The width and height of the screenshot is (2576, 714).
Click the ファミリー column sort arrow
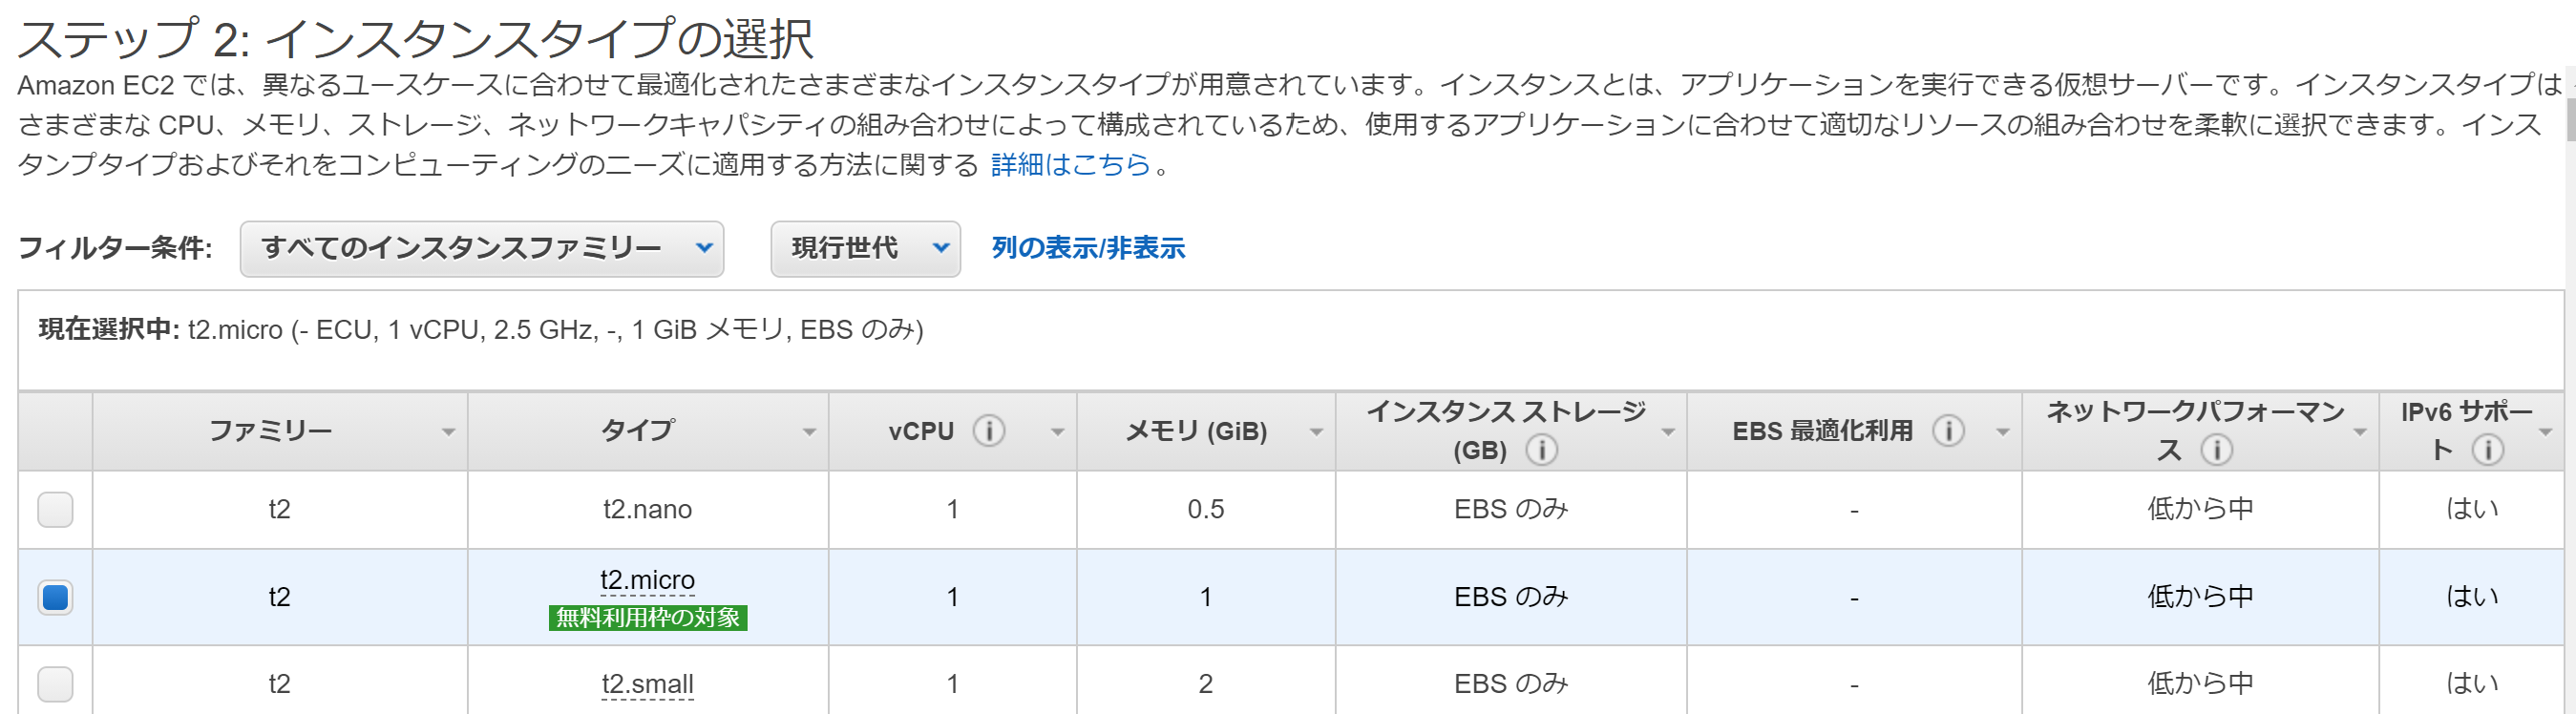(x=449, y=432)
